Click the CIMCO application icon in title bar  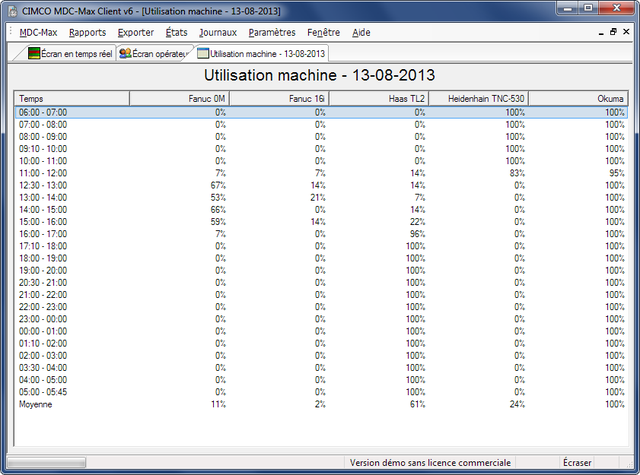point(13,11)
